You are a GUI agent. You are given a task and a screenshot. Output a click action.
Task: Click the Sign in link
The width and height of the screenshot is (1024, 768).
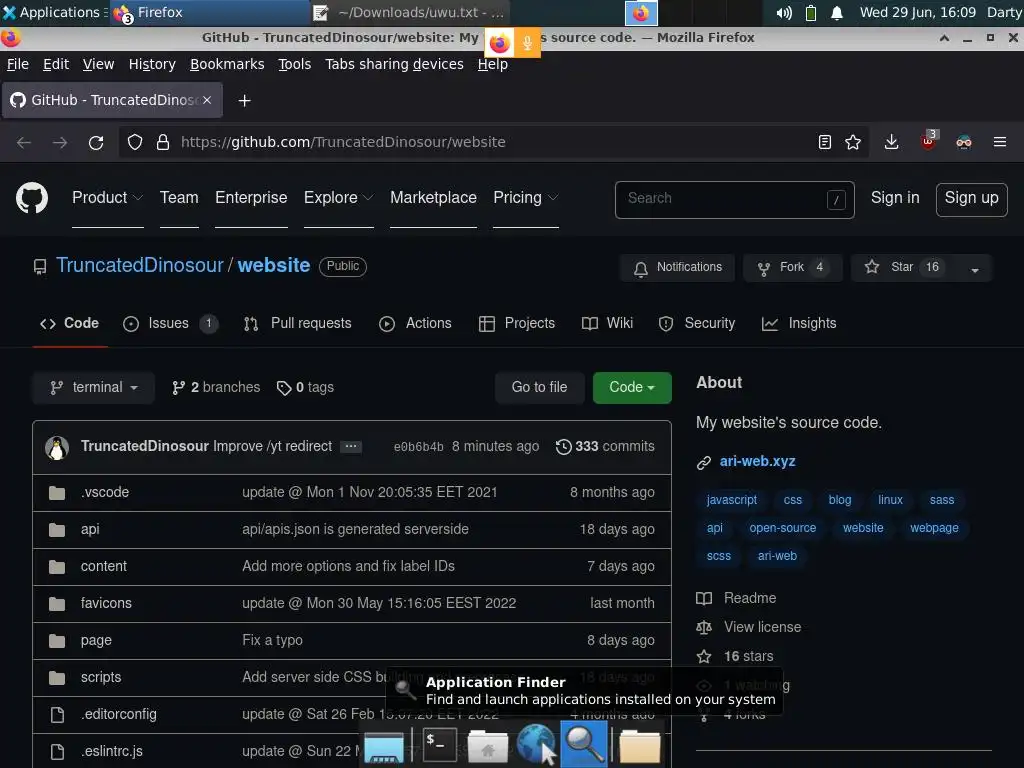895,198
